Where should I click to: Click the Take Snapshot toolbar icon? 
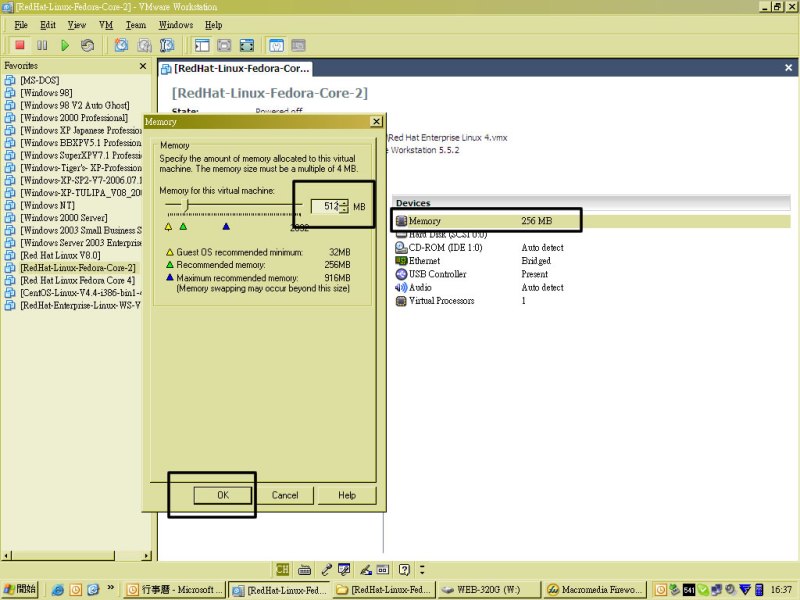coord(121,45)
